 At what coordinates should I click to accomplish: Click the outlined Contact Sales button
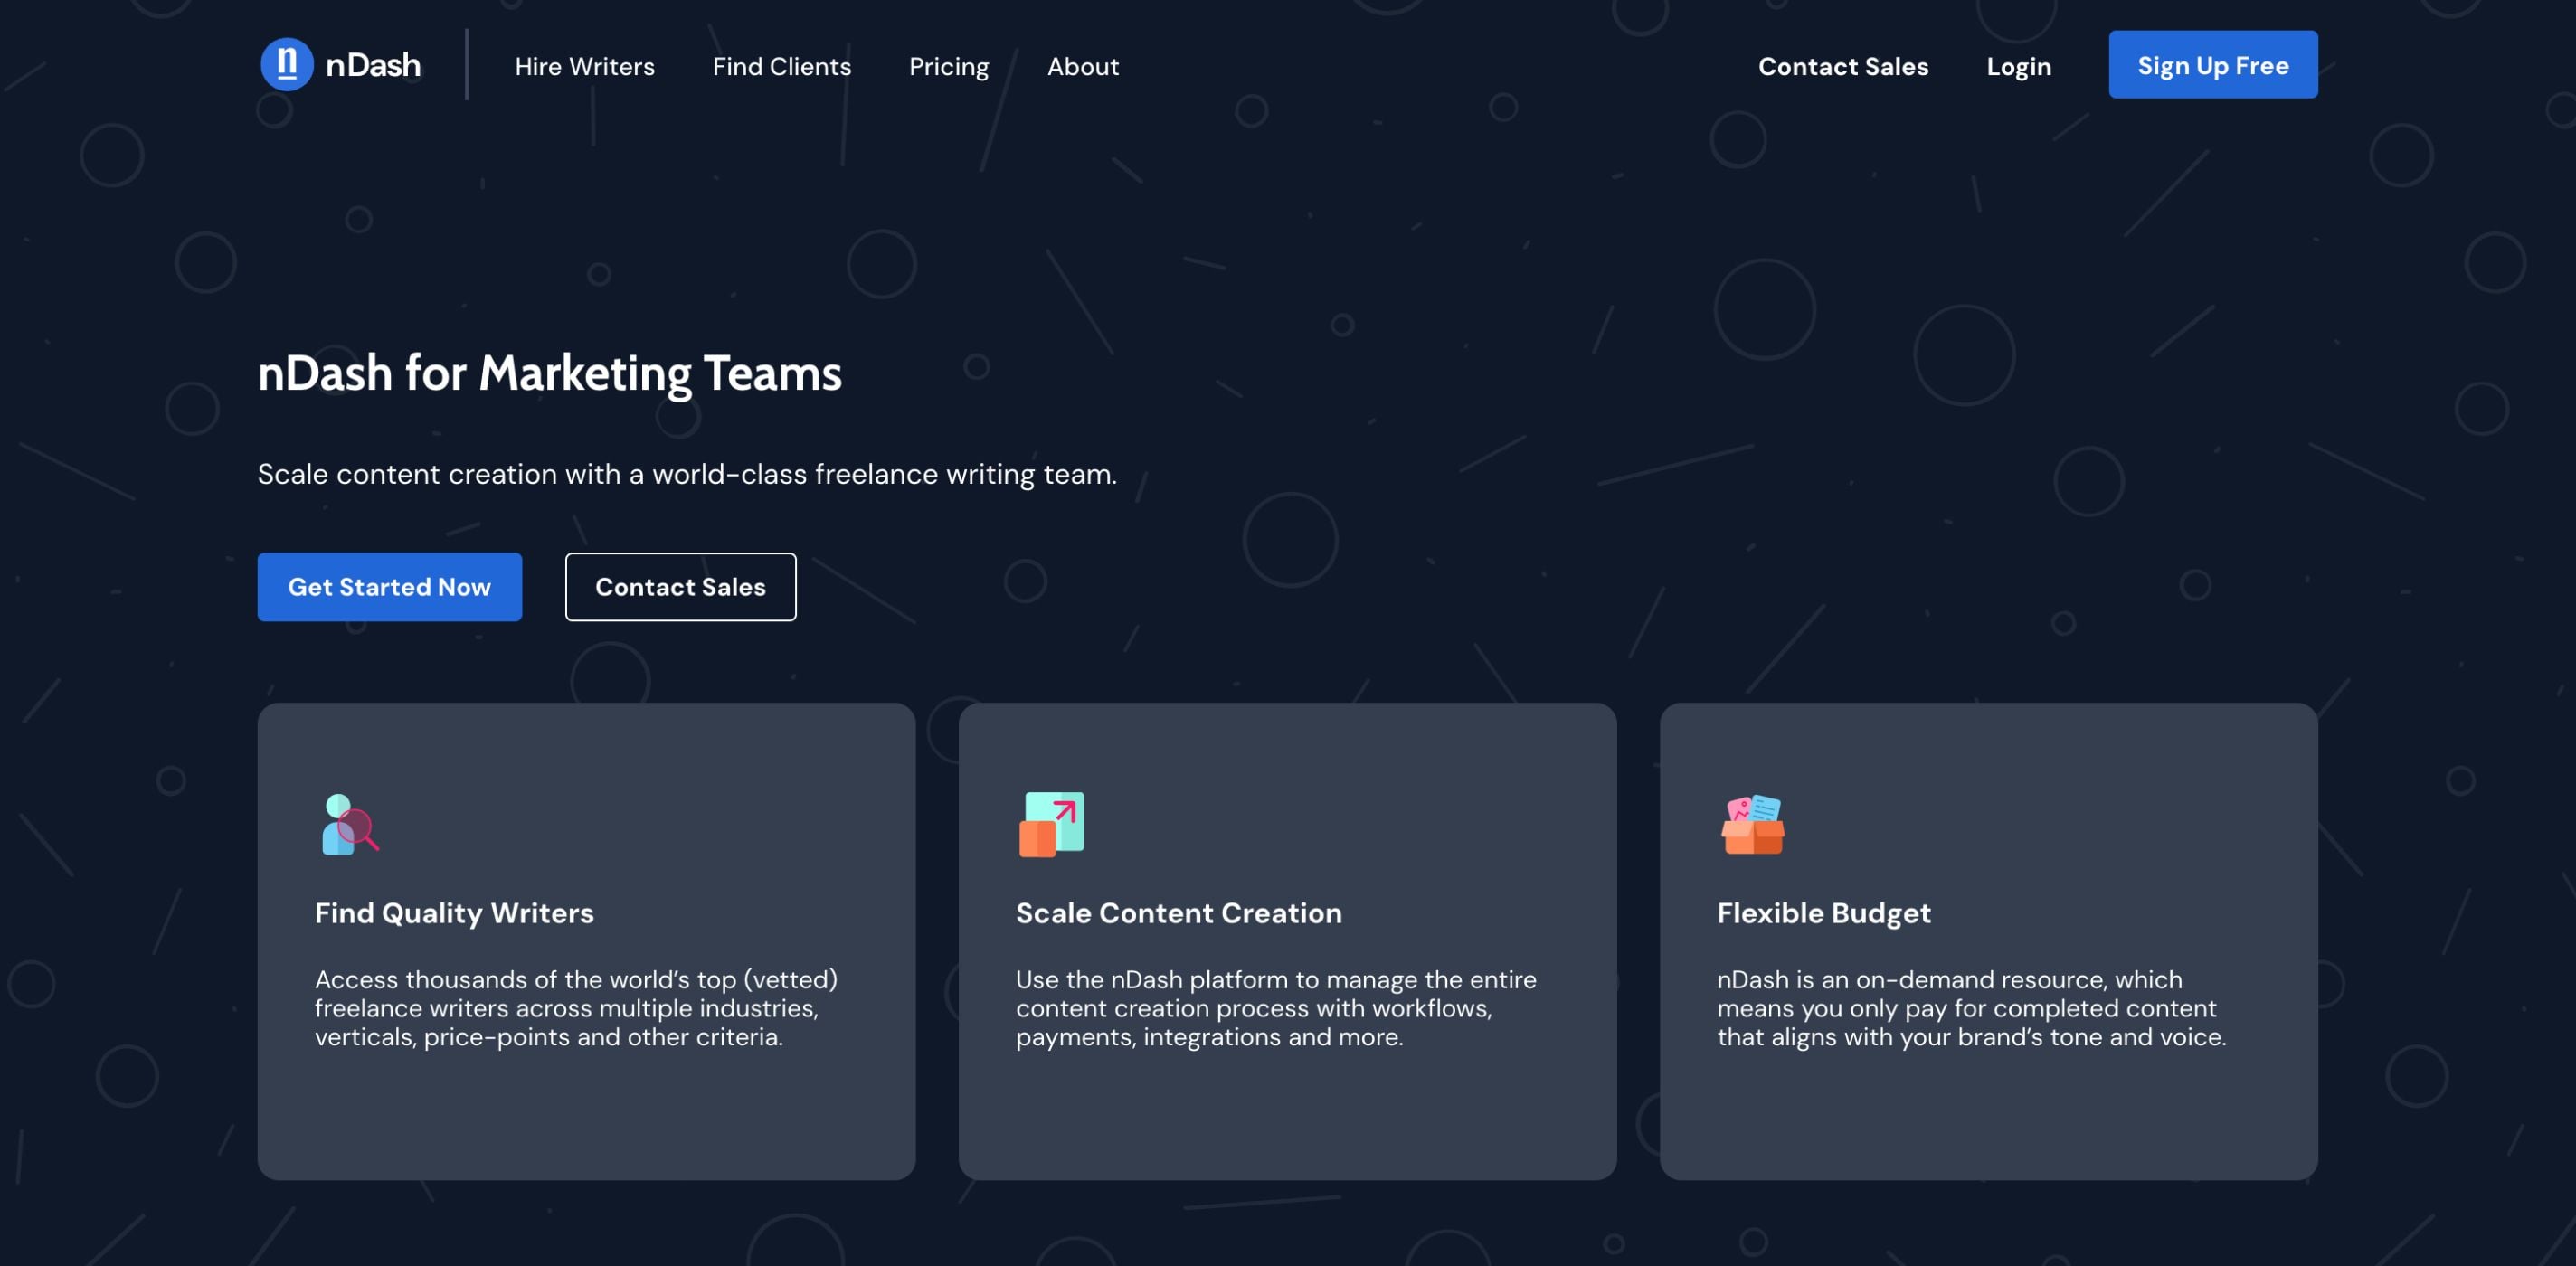coord(680,587)
